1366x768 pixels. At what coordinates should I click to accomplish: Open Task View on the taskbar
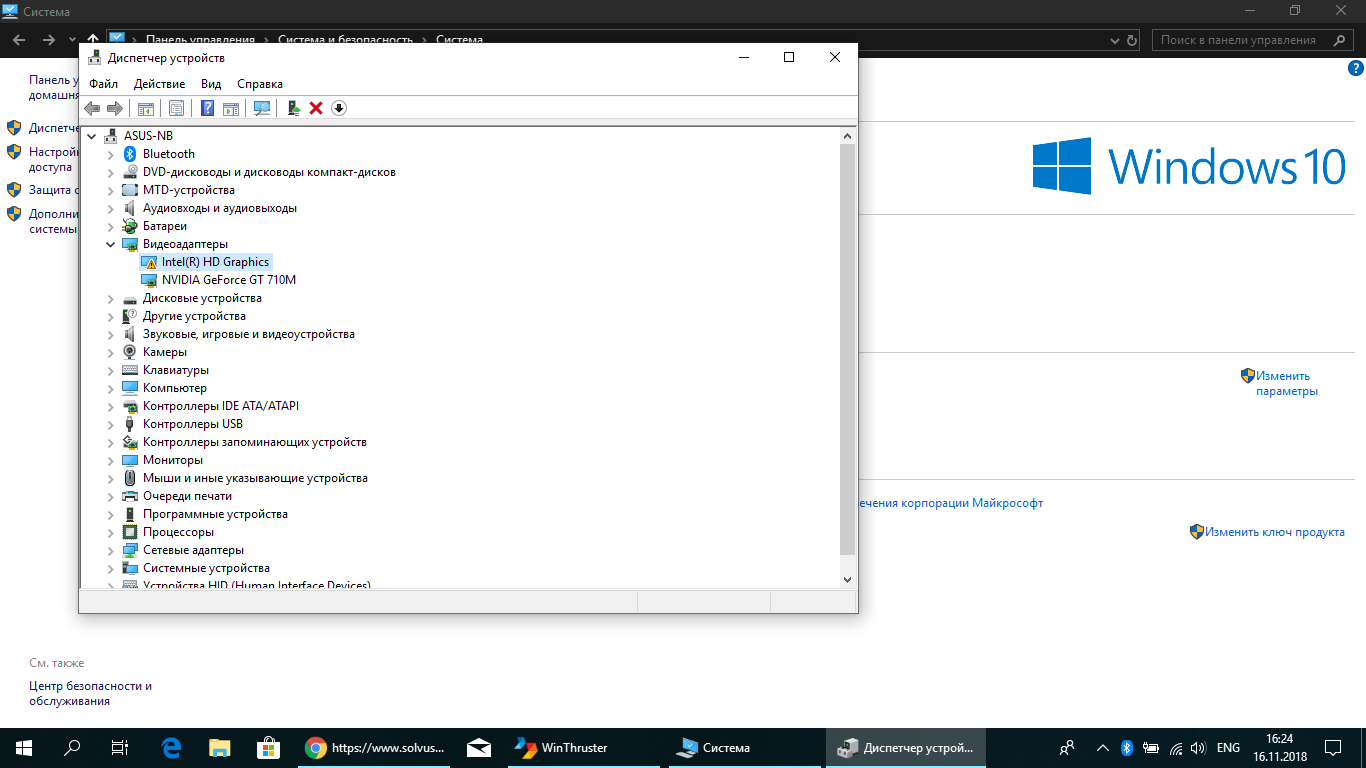point(120,747)
